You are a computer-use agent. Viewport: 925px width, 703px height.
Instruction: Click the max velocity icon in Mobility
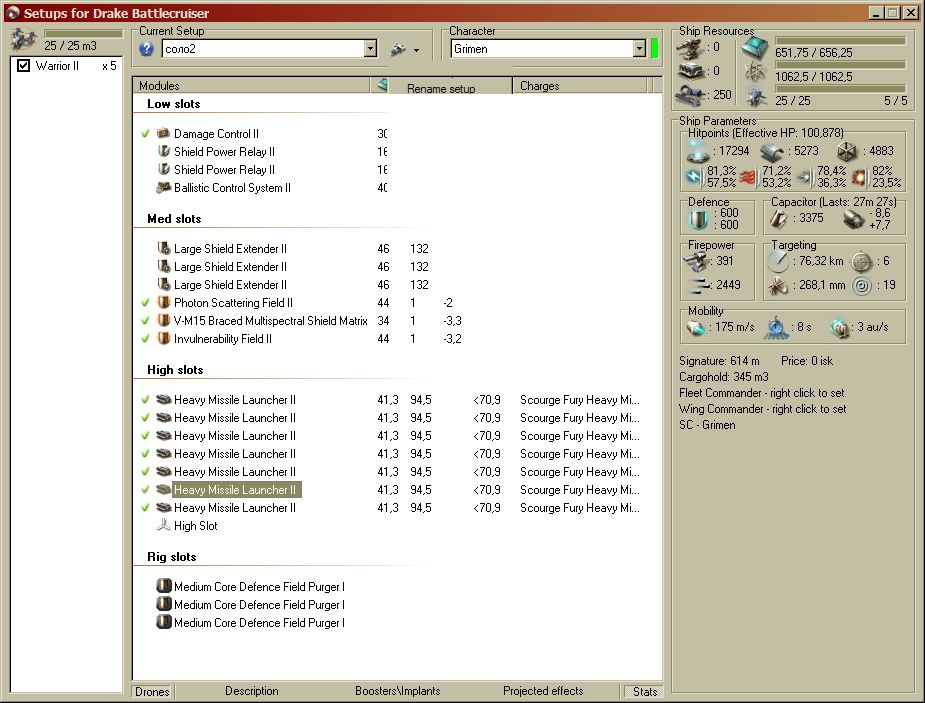tap(696, 327)
